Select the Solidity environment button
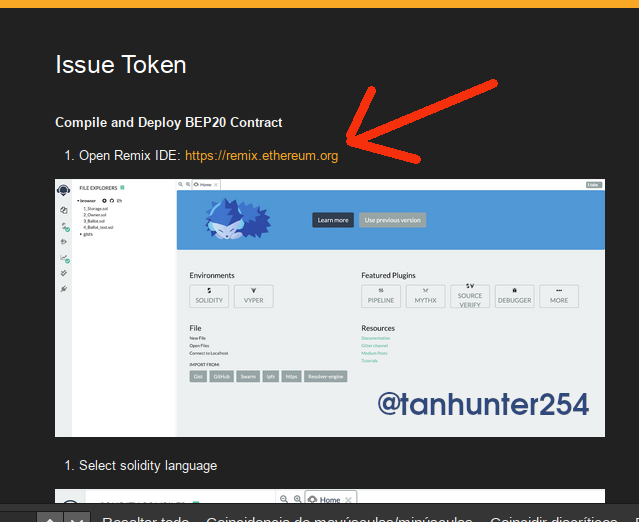639x522 pixels. coord(209,296)
